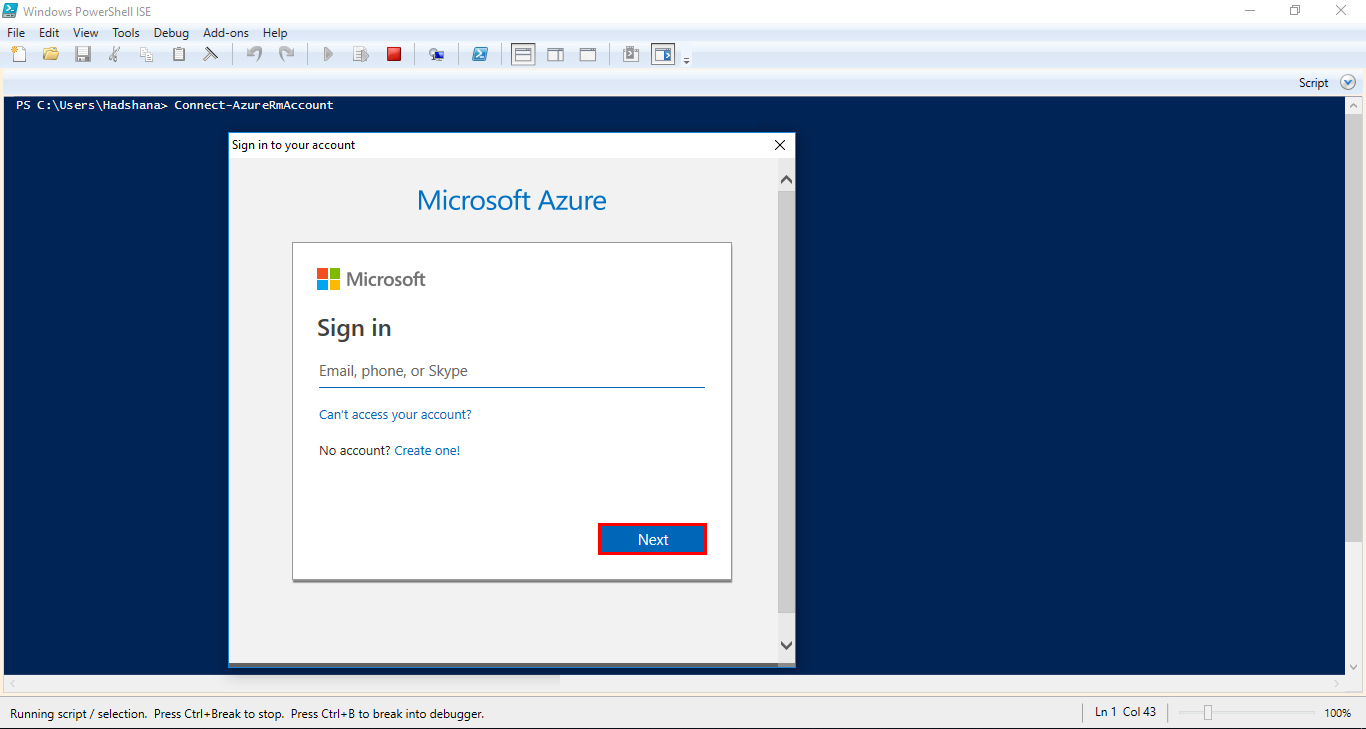Open a script using the folder icon
Screen dimensions: 1366x729
point(51,54)
